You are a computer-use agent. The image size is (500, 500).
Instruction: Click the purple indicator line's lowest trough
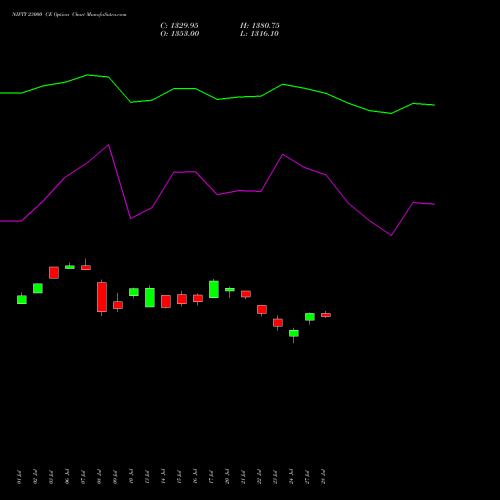point(391,235)
